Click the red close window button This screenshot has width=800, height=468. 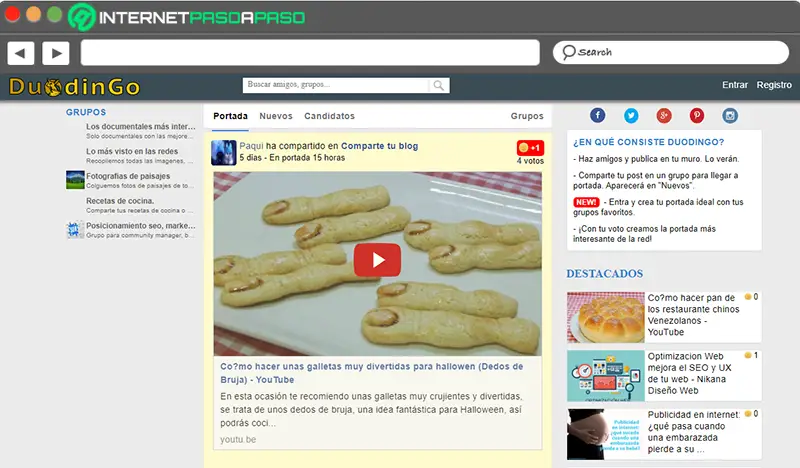[12, 14]
